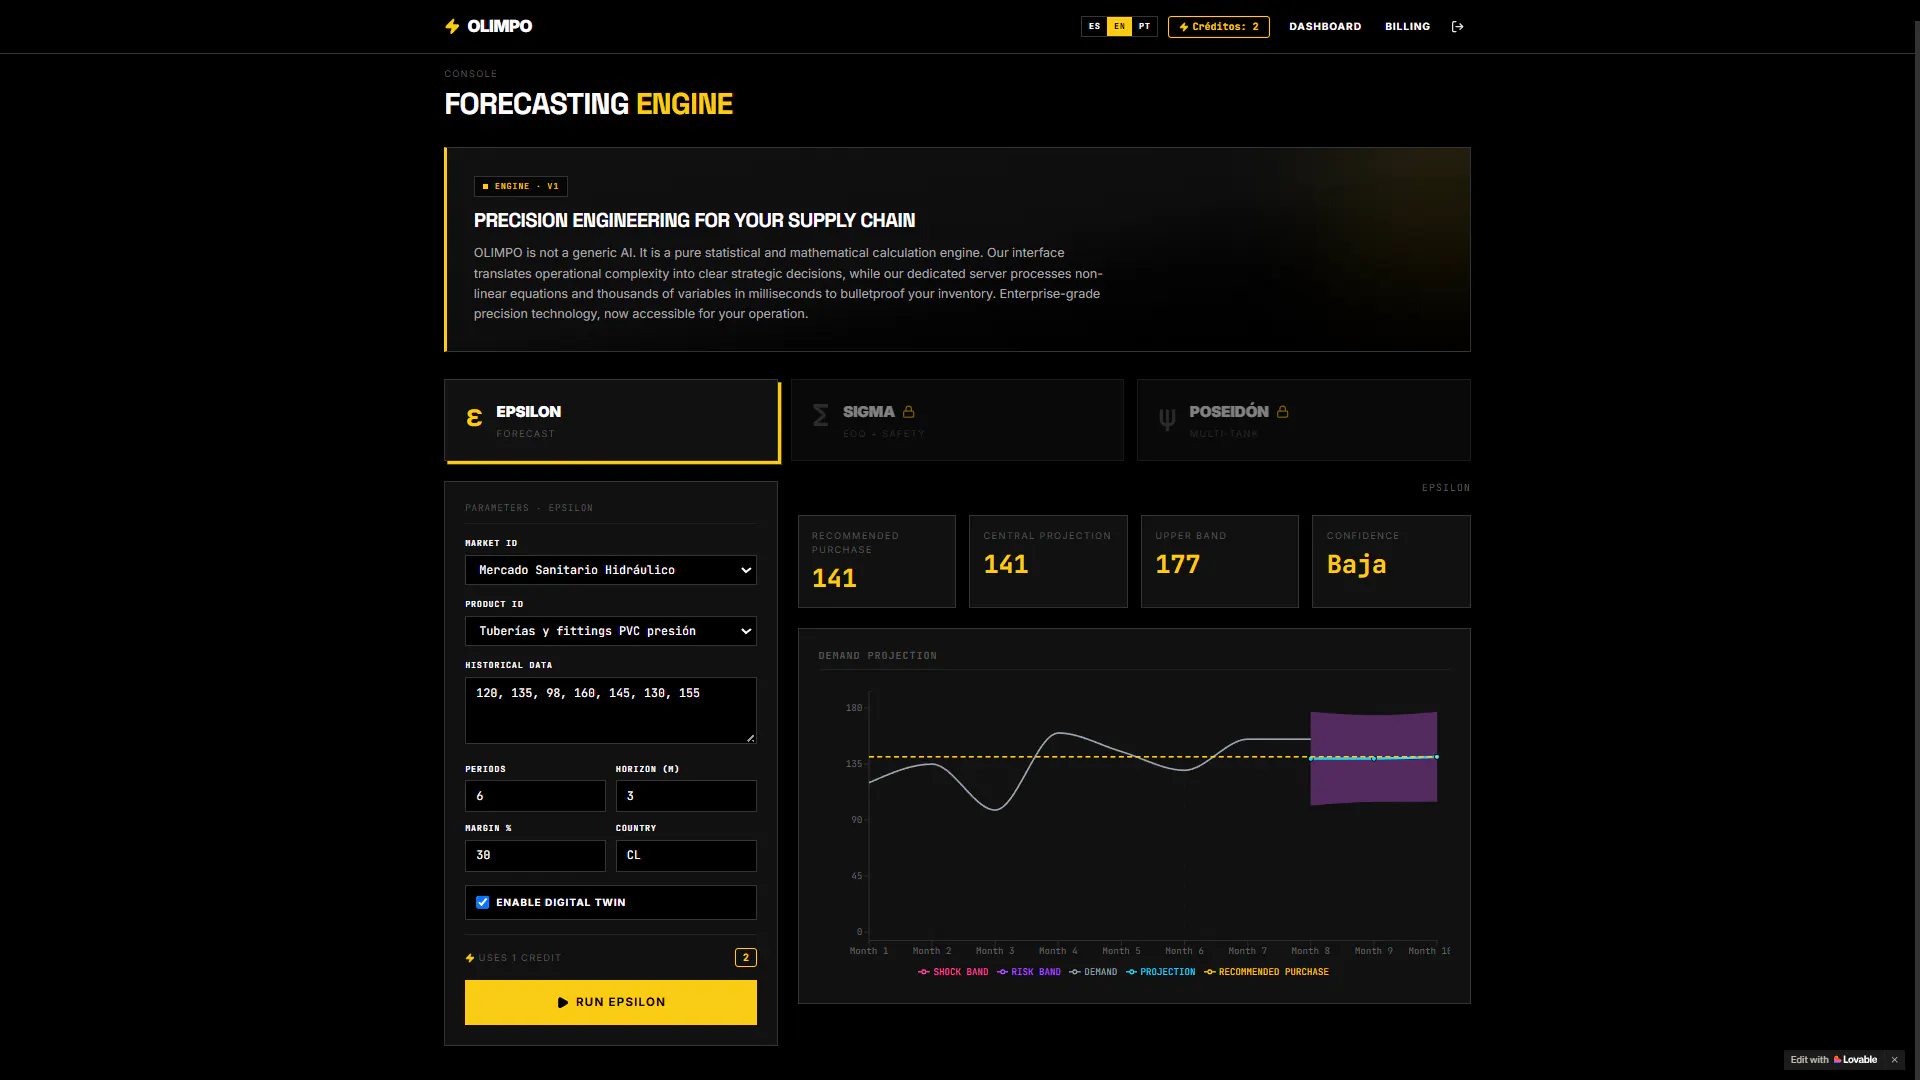
Task: Select EN language option
Action: (1119, 27)
